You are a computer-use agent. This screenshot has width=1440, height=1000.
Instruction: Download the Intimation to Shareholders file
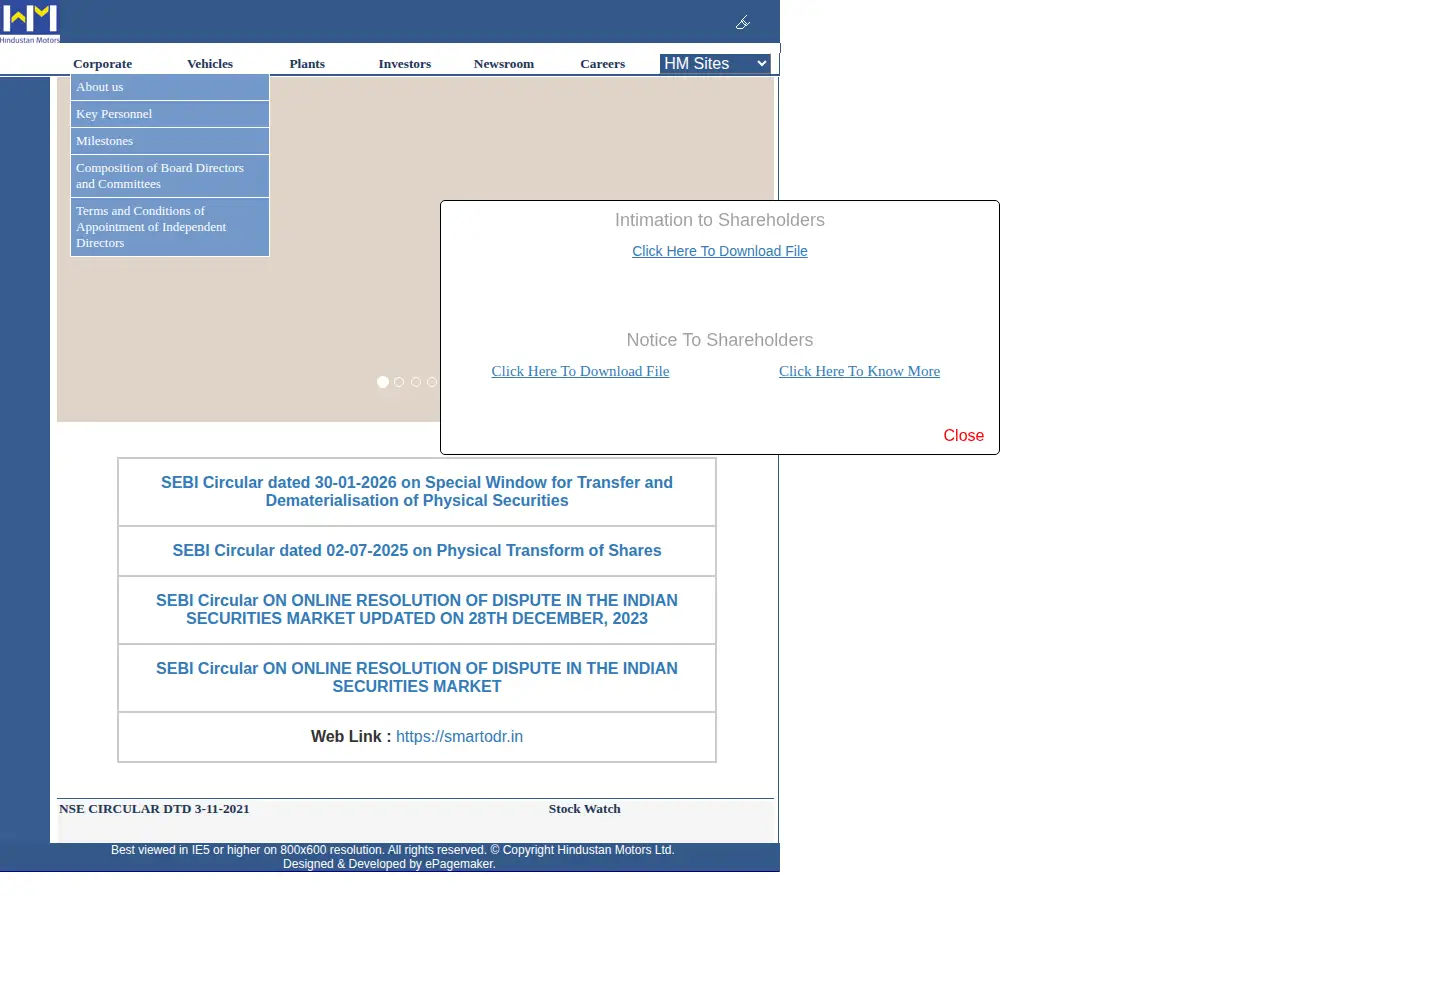[720, 251]
